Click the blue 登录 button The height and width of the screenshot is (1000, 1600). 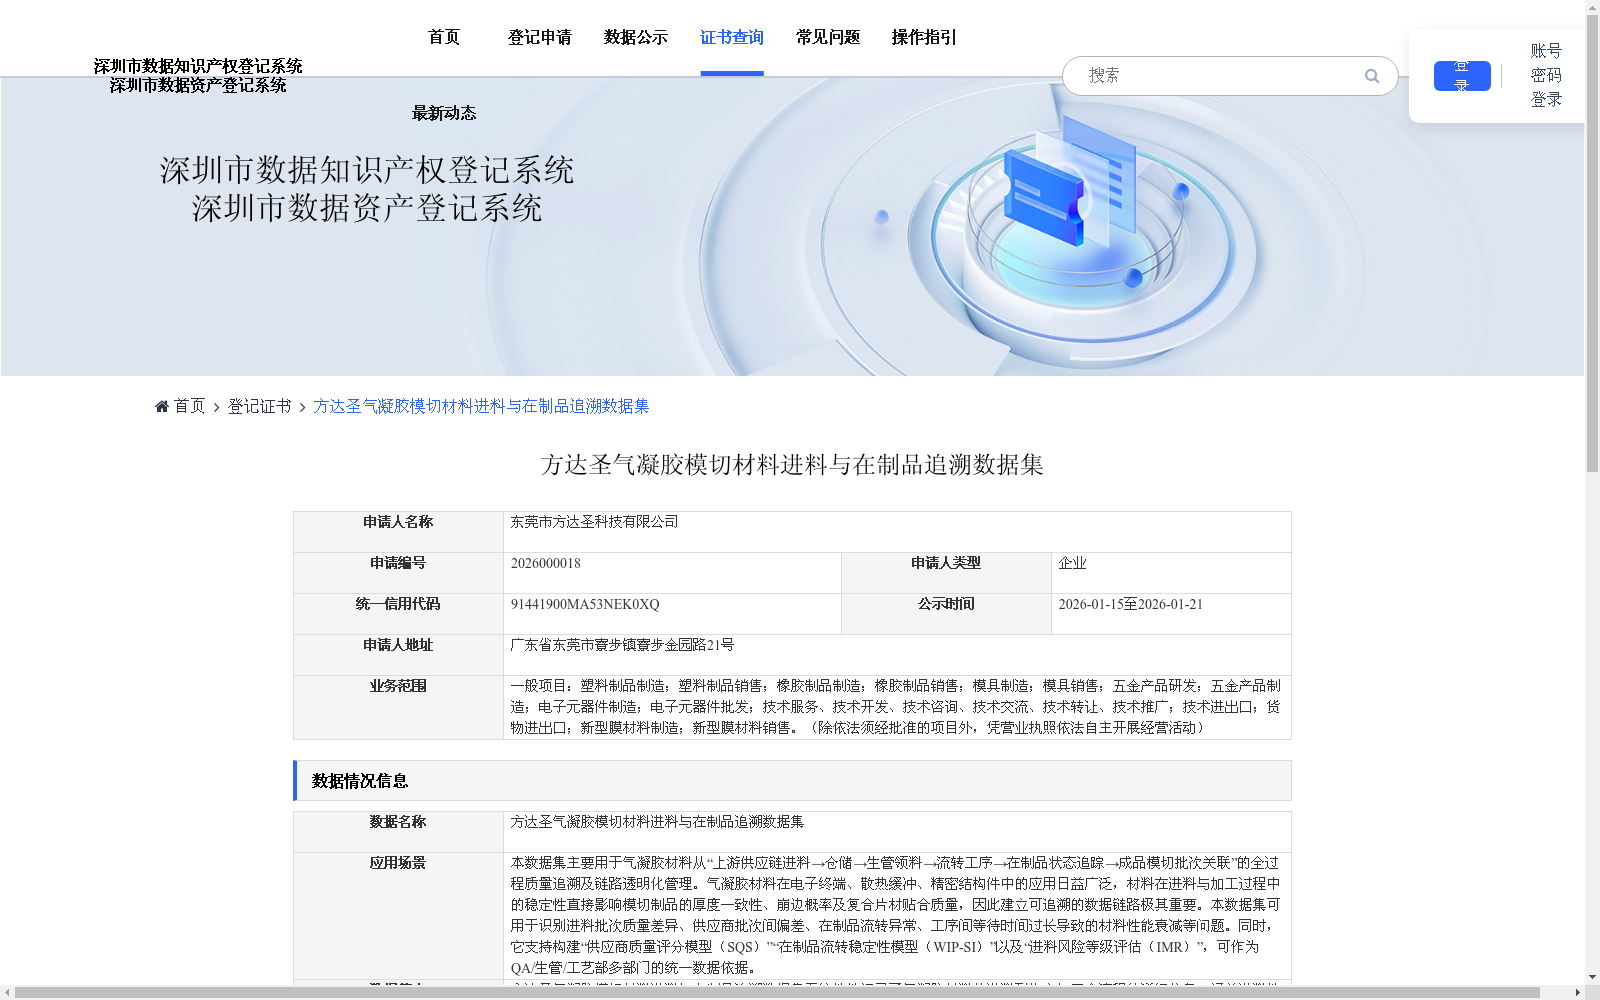click(x=1462, y=76)
